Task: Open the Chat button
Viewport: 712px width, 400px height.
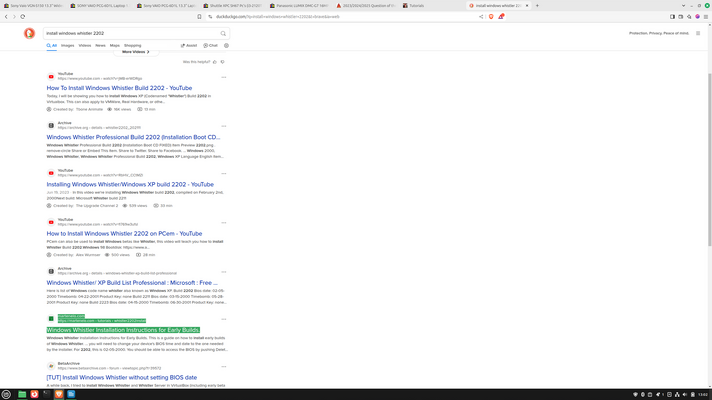Action: [x=210, y=45]
